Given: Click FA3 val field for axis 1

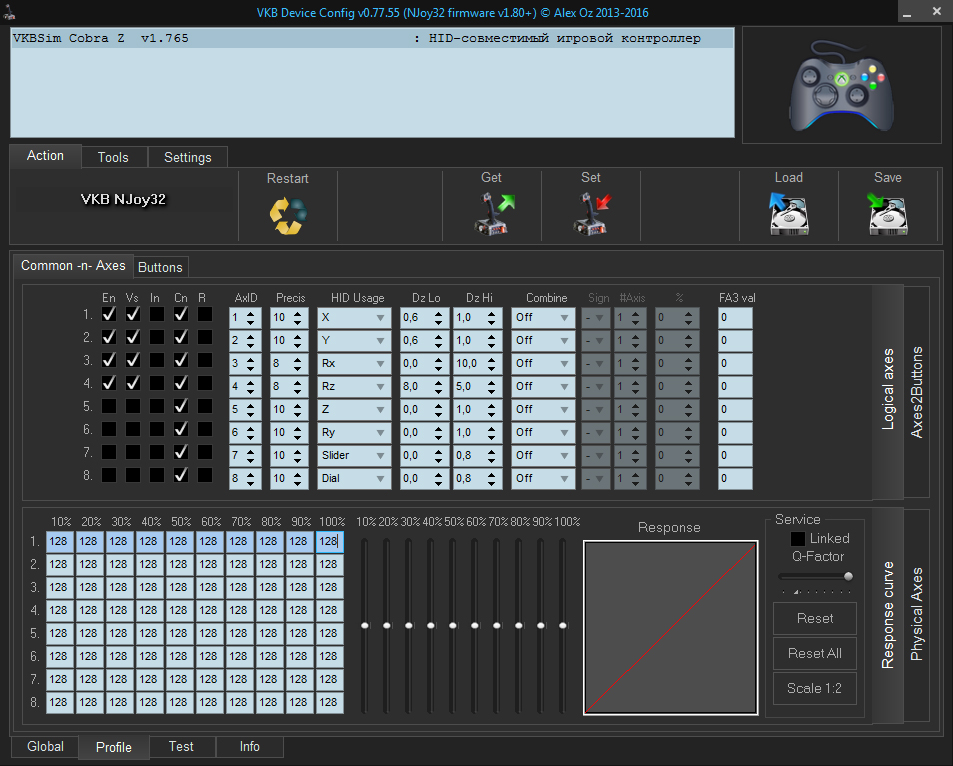Looking at the screenshot, I should [x=735, y=317].
